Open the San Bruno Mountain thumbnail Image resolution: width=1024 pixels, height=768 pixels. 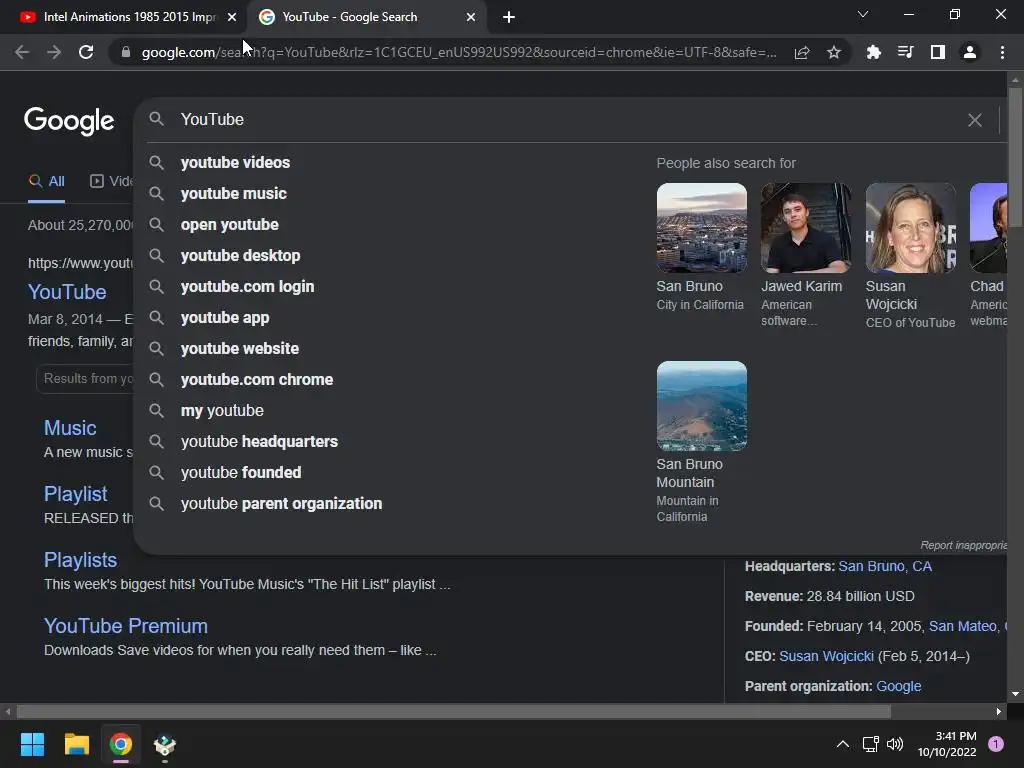point(701,406)
